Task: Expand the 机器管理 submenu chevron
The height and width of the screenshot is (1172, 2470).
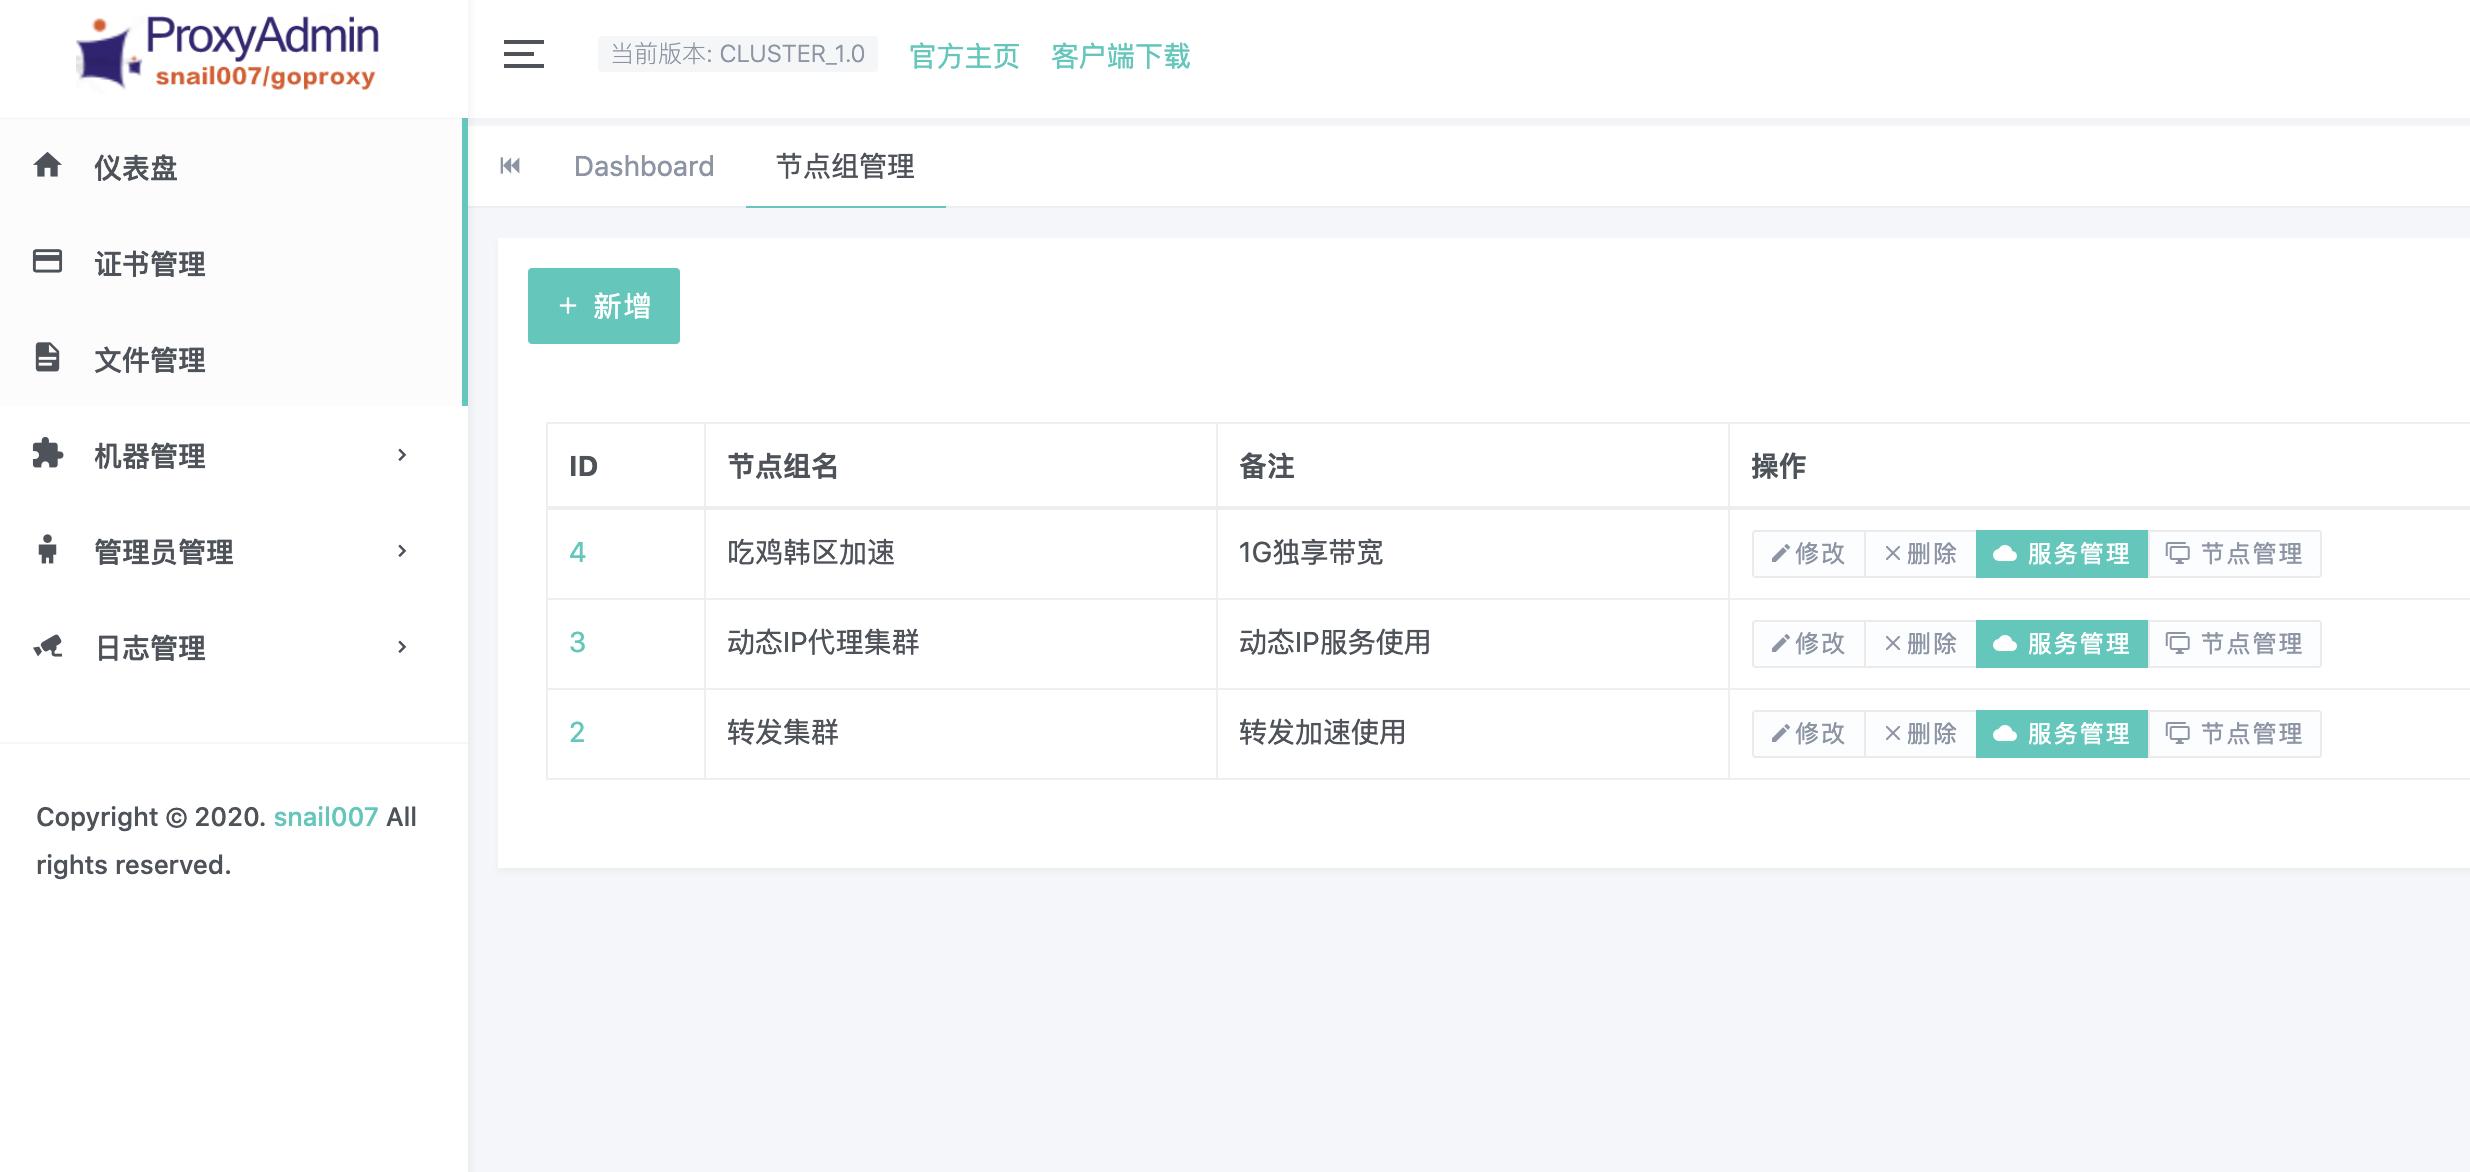Action: click(x=402, y=455)
